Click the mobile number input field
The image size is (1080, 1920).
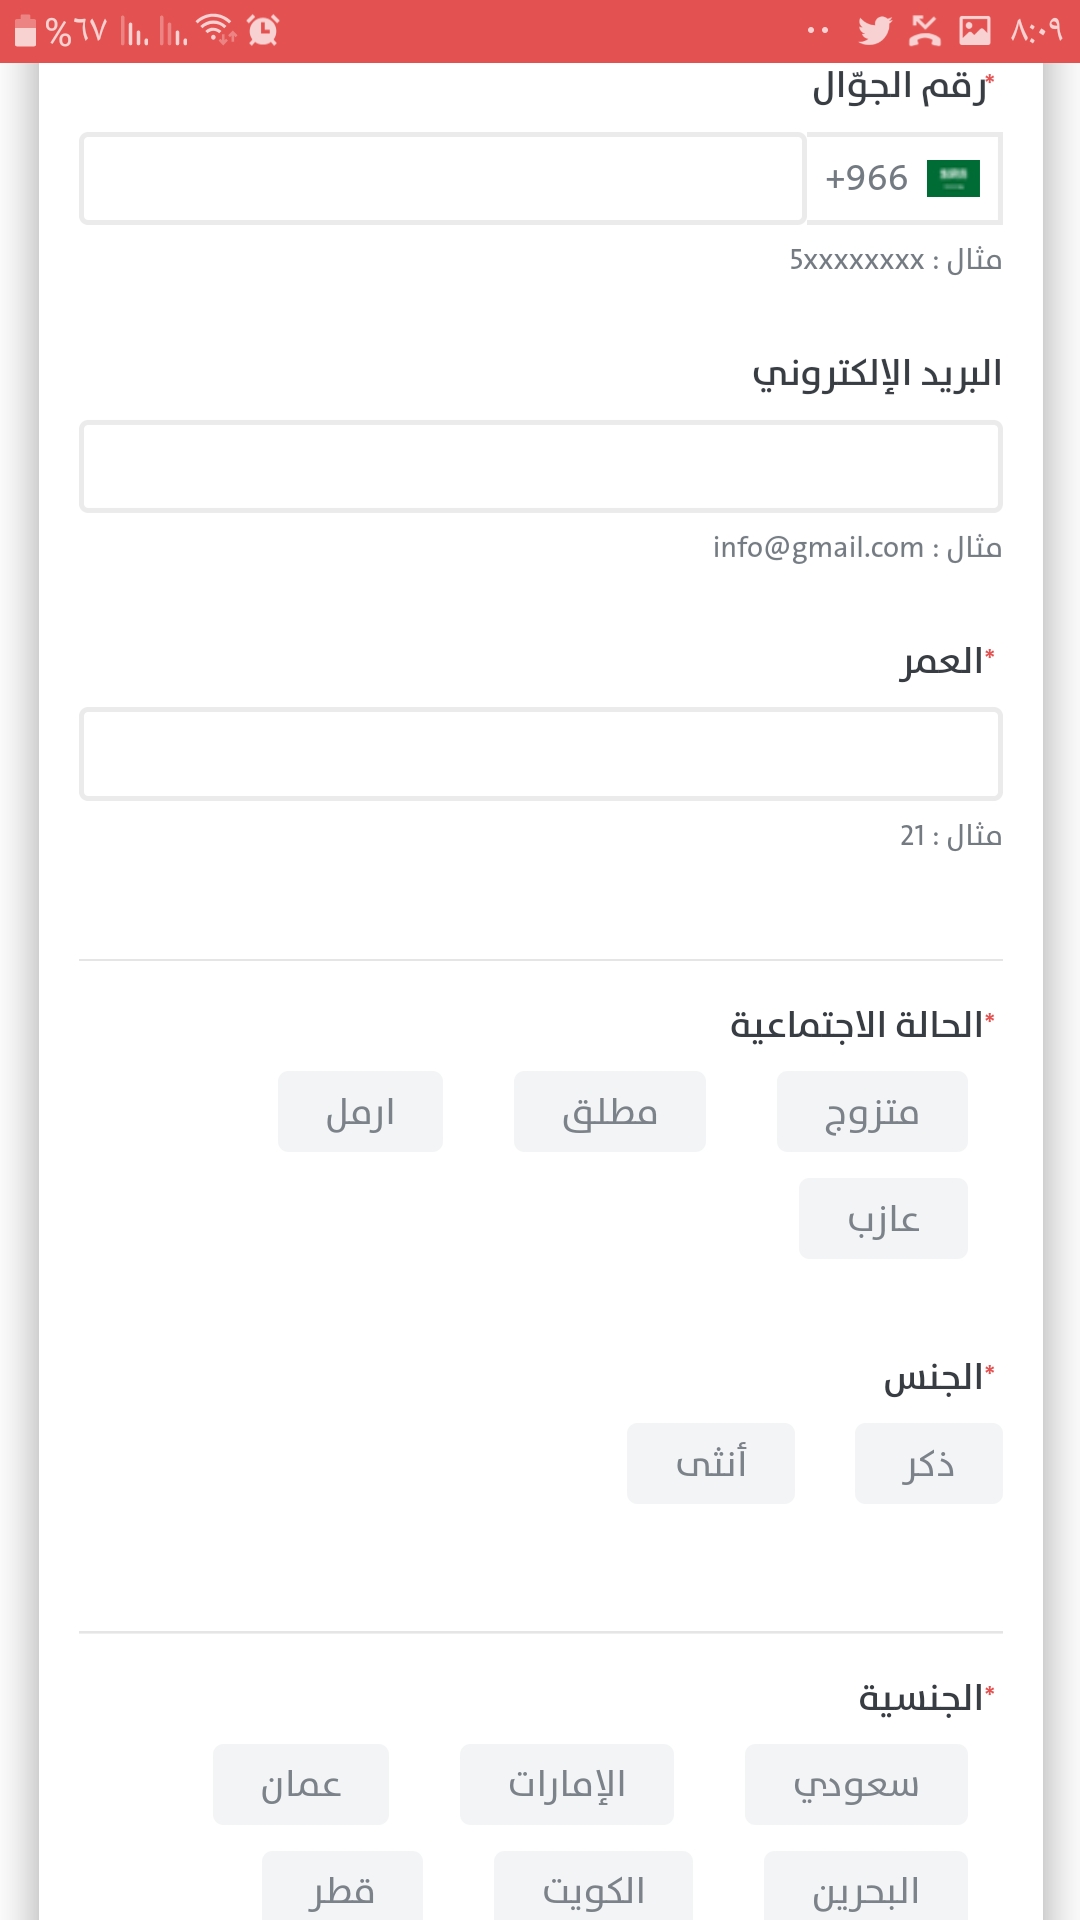point(443,179)
